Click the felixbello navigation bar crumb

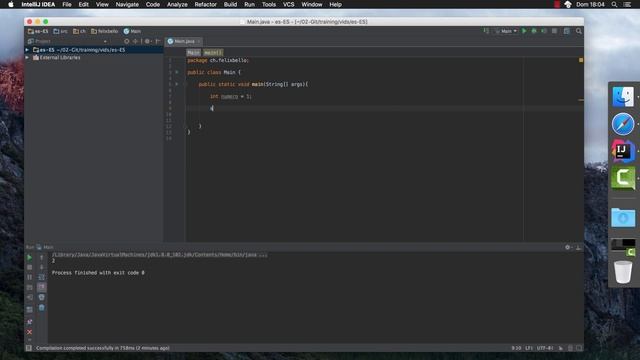click(x=104, y=31)
